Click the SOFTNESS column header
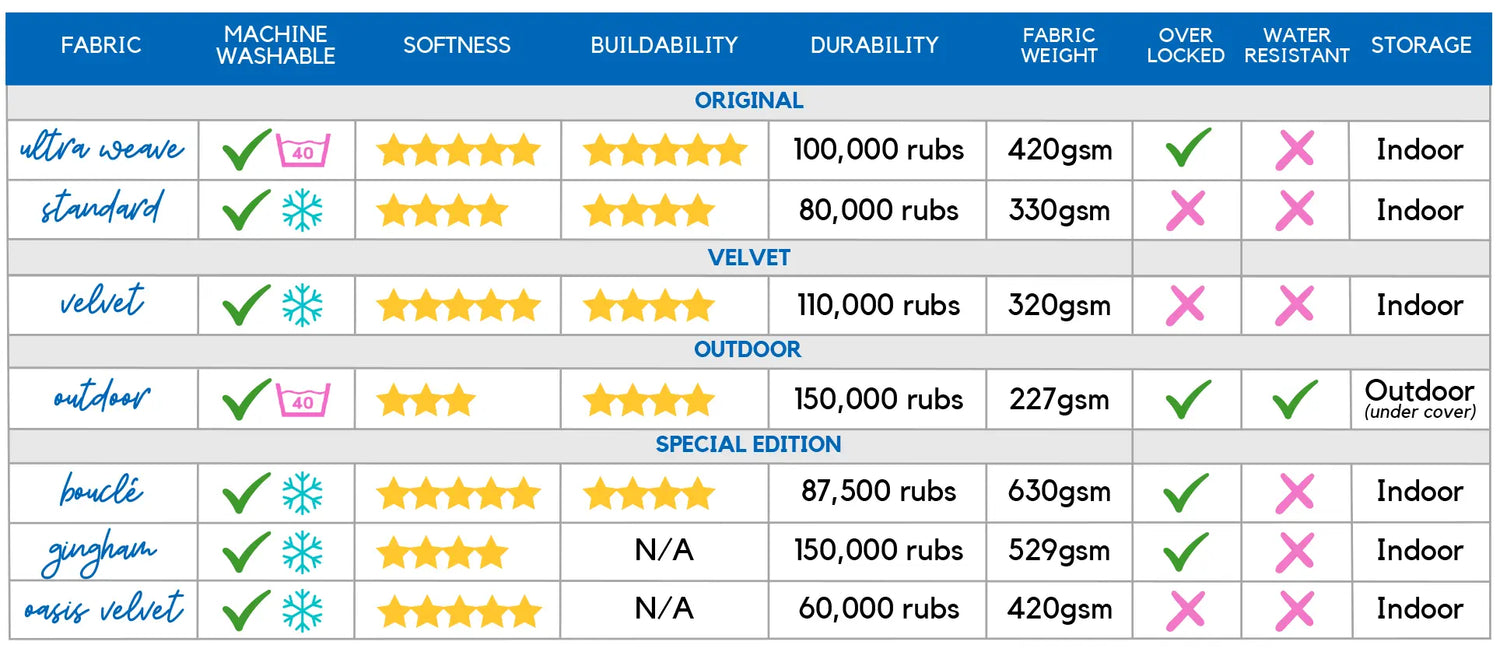 tap(457, 45)
